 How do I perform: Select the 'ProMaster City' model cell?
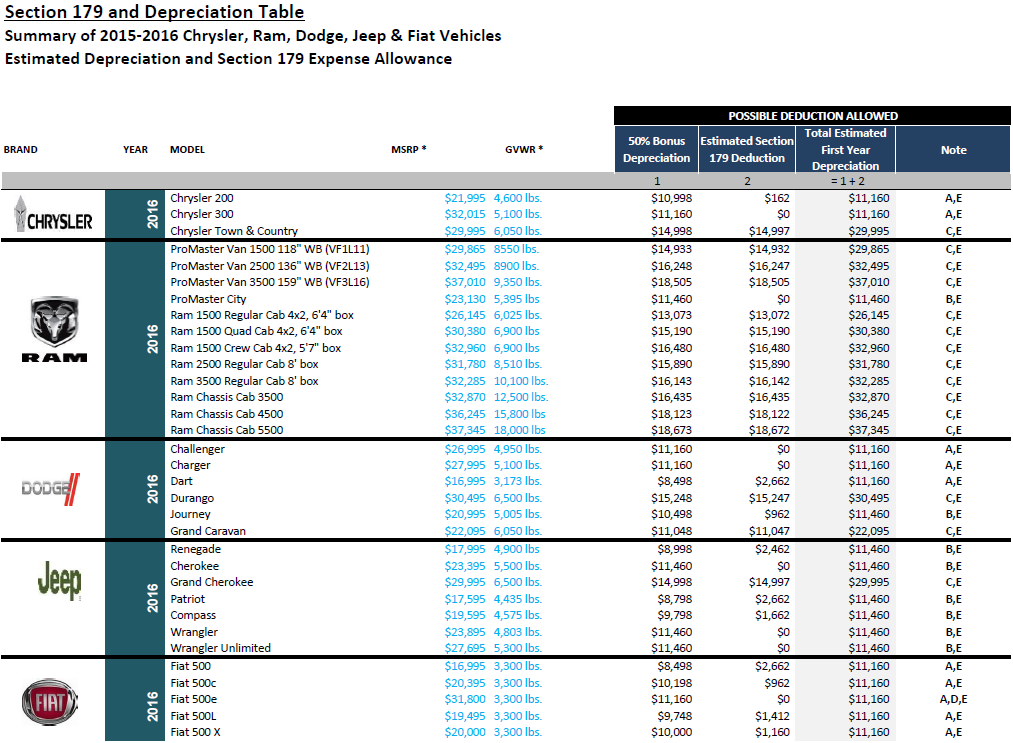click(208, 298)
